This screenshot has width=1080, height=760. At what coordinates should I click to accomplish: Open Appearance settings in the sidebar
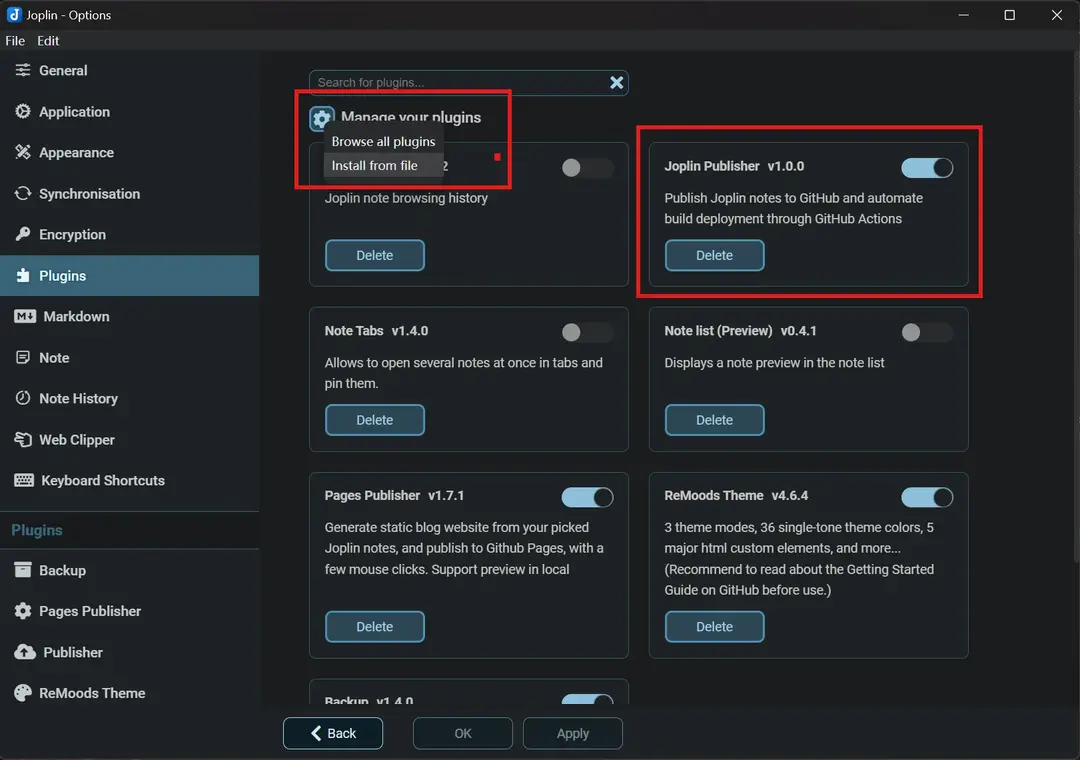[76, 152]
